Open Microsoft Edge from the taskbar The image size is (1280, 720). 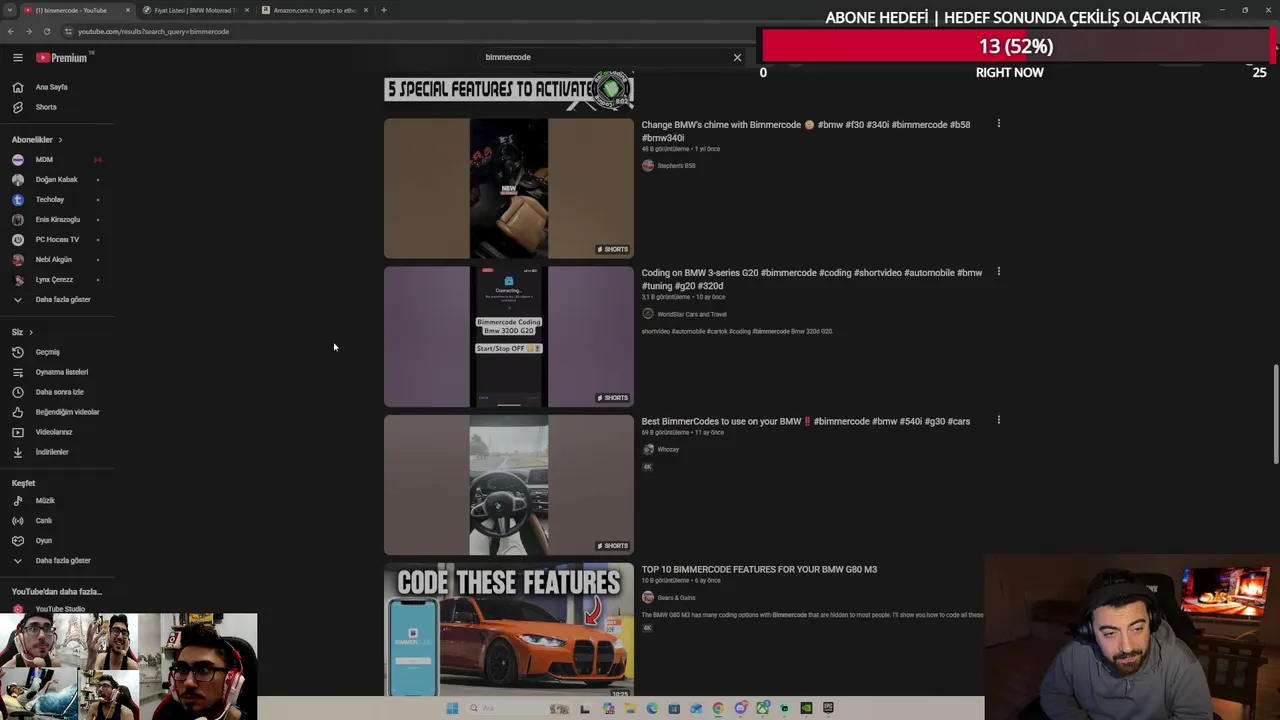click(652, 708)
